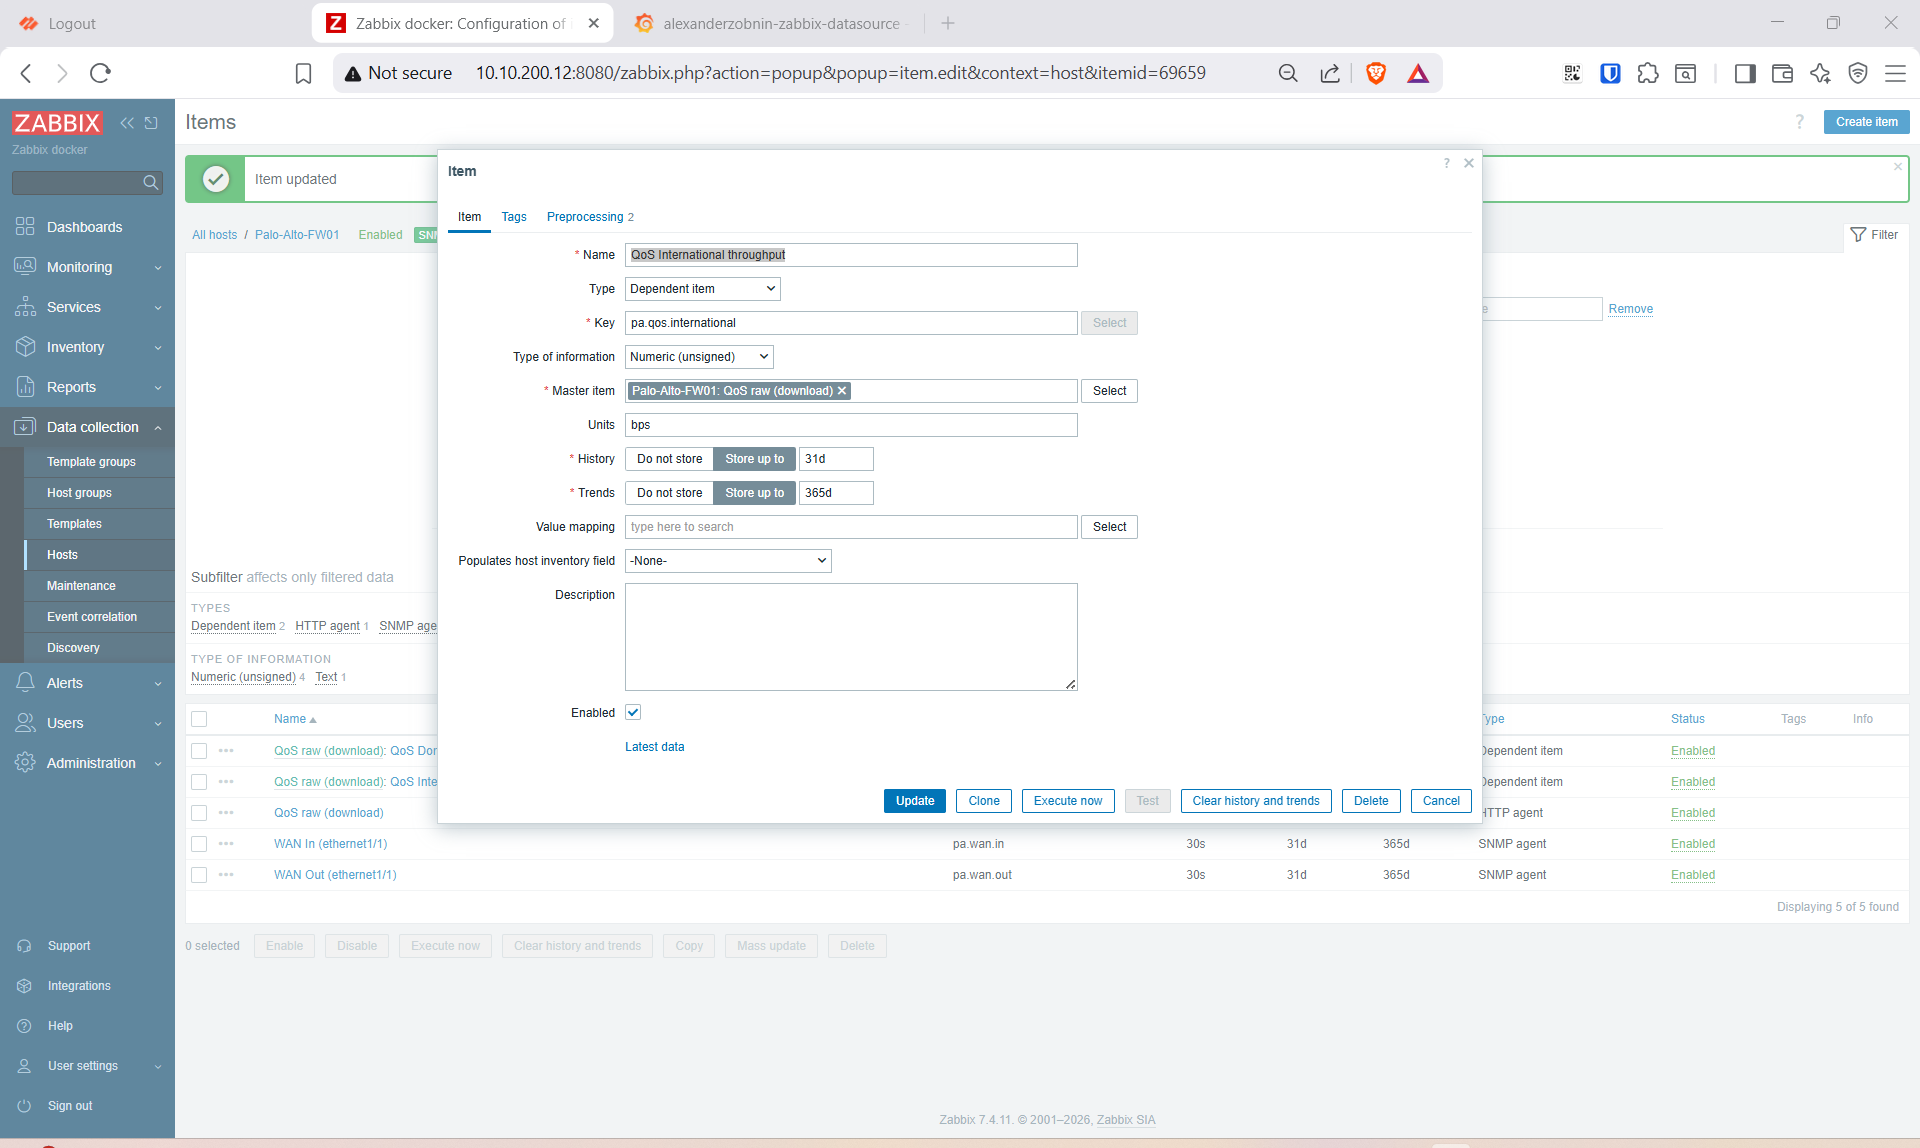This screenshot has width=1920, height=1148.
Task: Click the Units field containing bps
Action: [851, 425]
